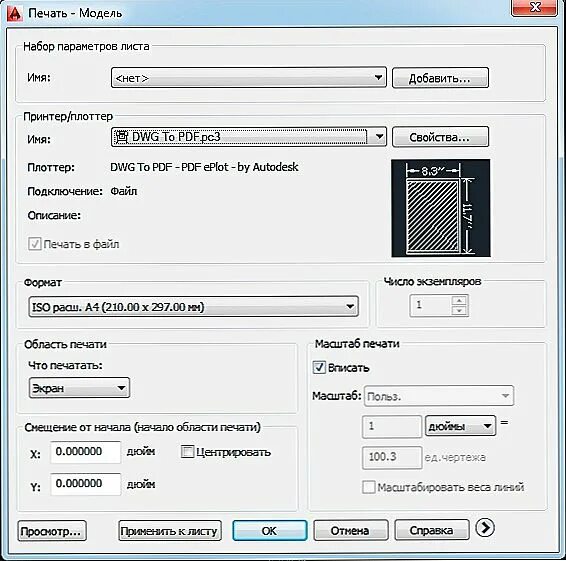Image resolution: width=566 pixels, height=561 pixels.
Task: Open the page setup Имя dropdown showing <нет>
Action: 249,77
